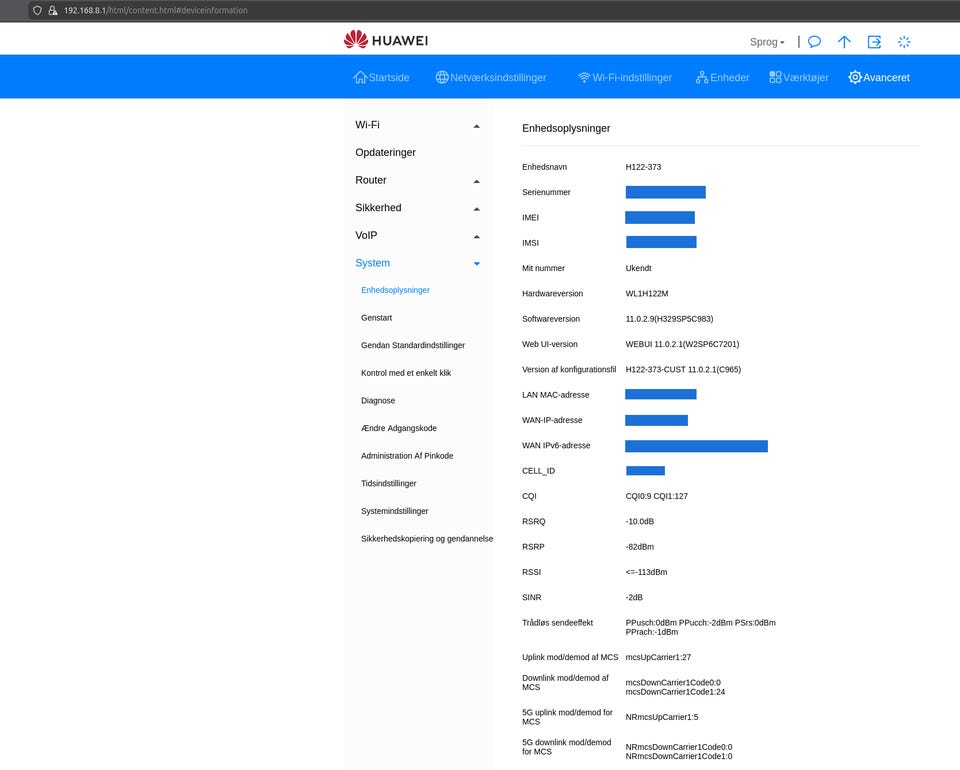
Task: Click the Enheder devices icon
Action: tap(702, 77)
